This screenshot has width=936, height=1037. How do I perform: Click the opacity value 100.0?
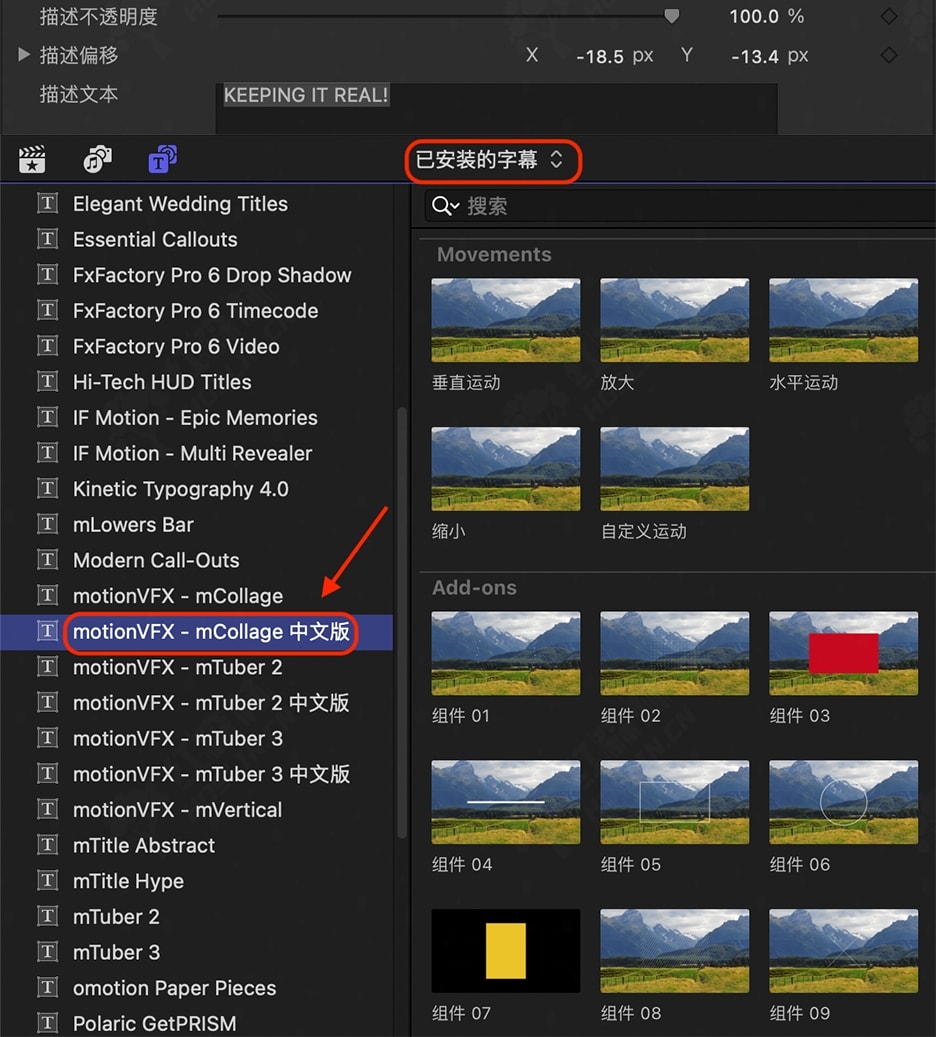click(x=754, y=17)
